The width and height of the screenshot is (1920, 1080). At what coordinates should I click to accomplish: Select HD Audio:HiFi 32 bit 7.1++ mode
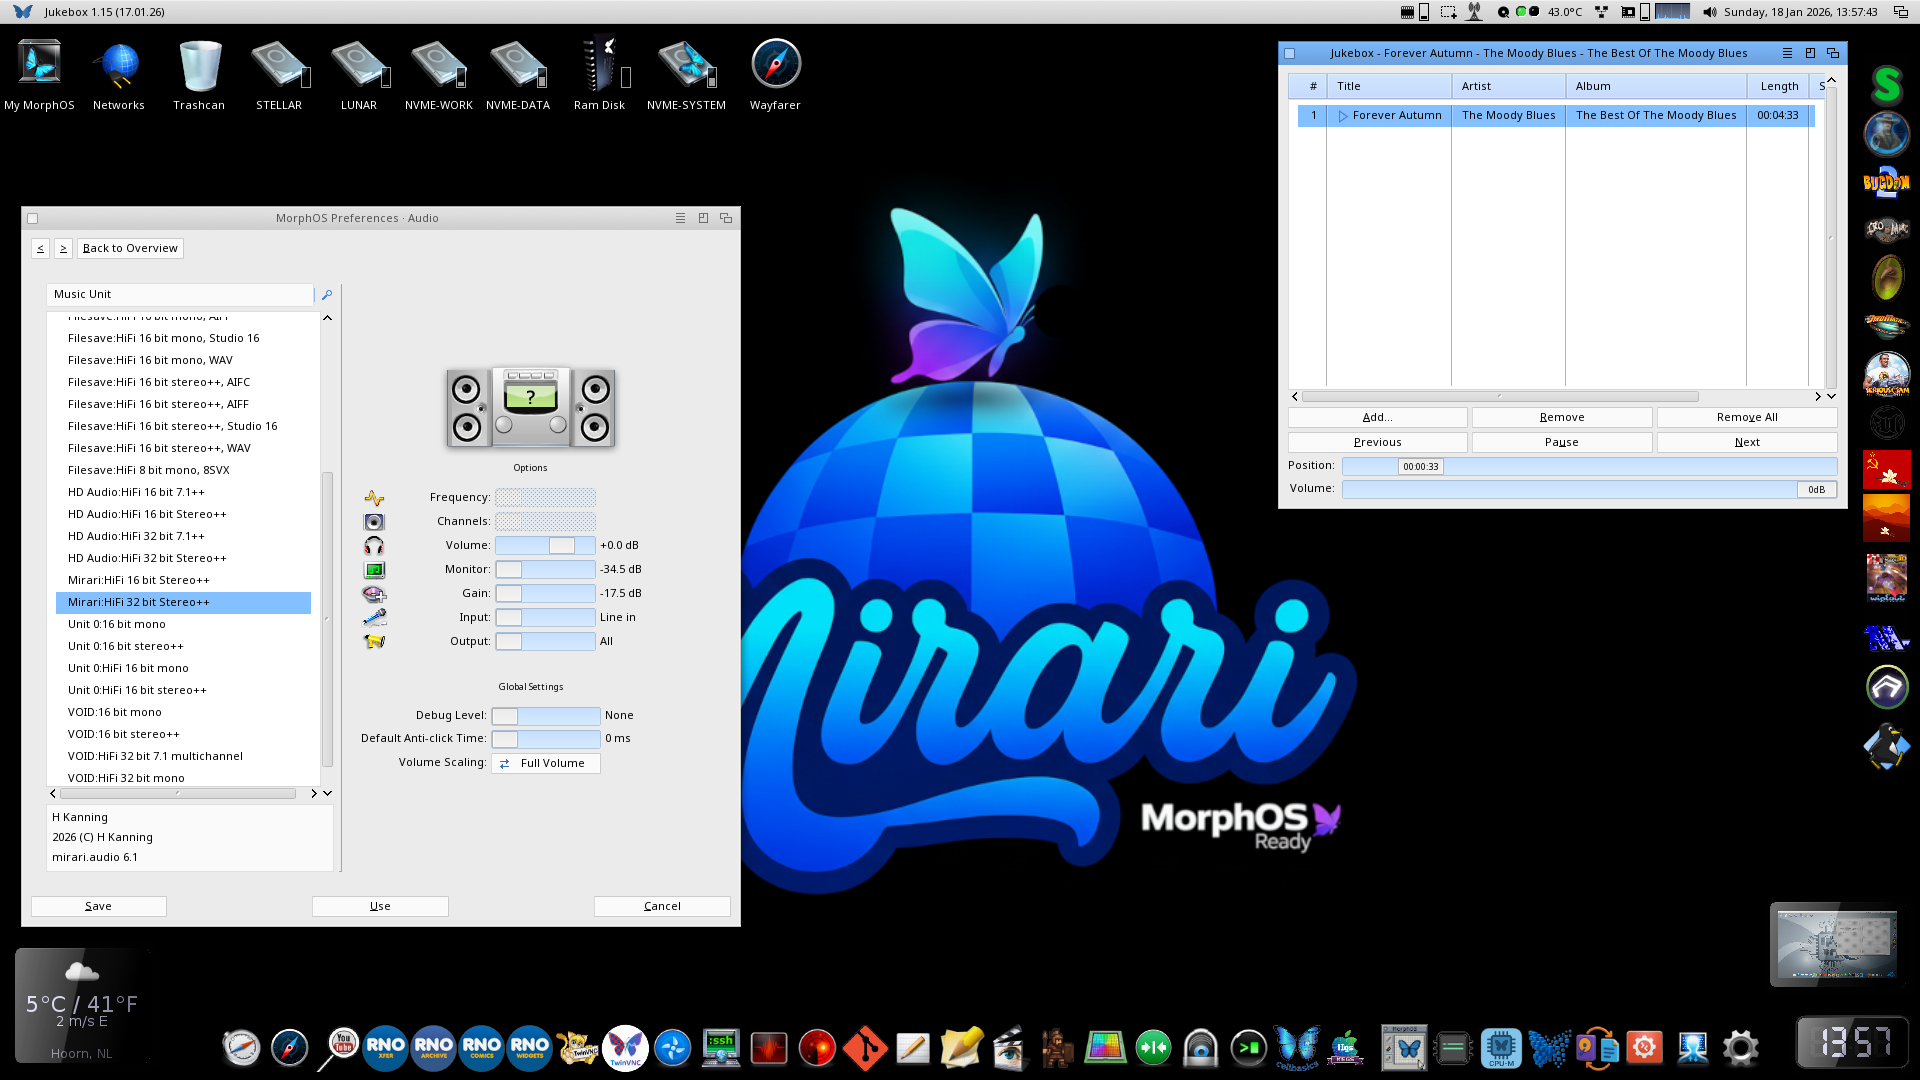136,536
